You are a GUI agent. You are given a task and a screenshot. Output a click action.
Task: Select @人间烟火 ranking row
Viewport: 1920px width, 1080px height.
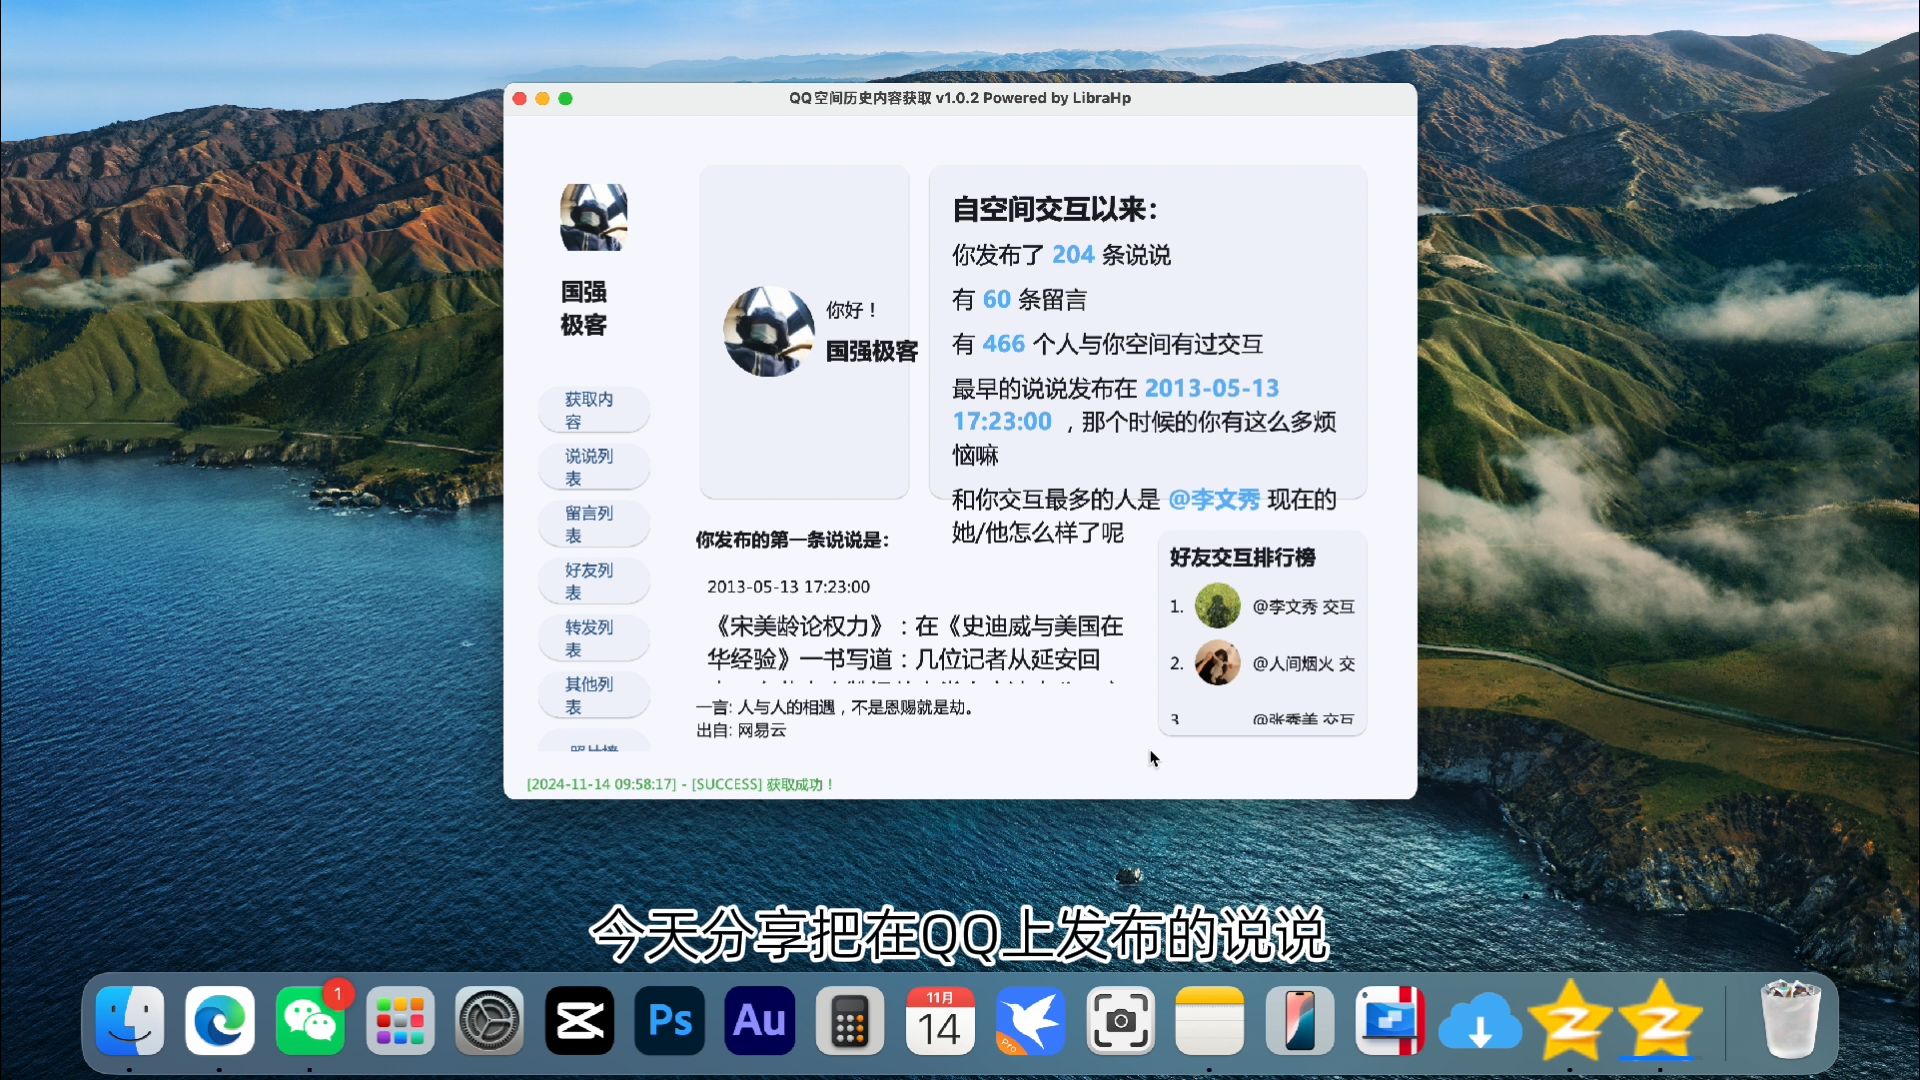click(x=1263, y=663)
